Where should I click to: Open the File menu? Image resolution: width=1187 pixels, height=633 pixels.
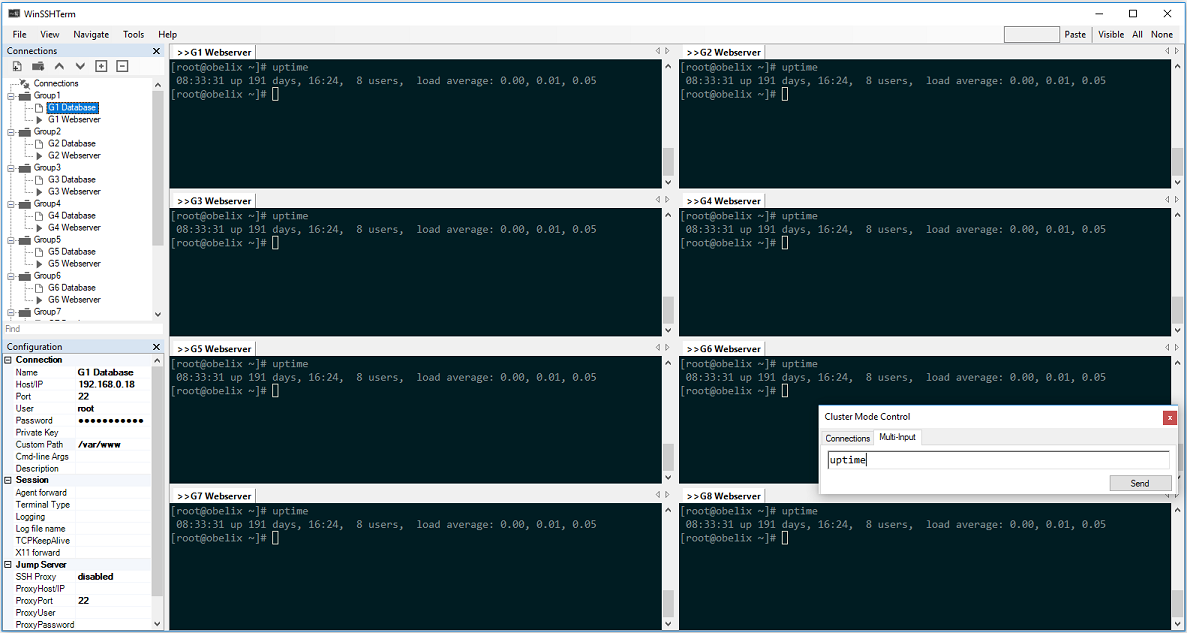tap(20, 34)
